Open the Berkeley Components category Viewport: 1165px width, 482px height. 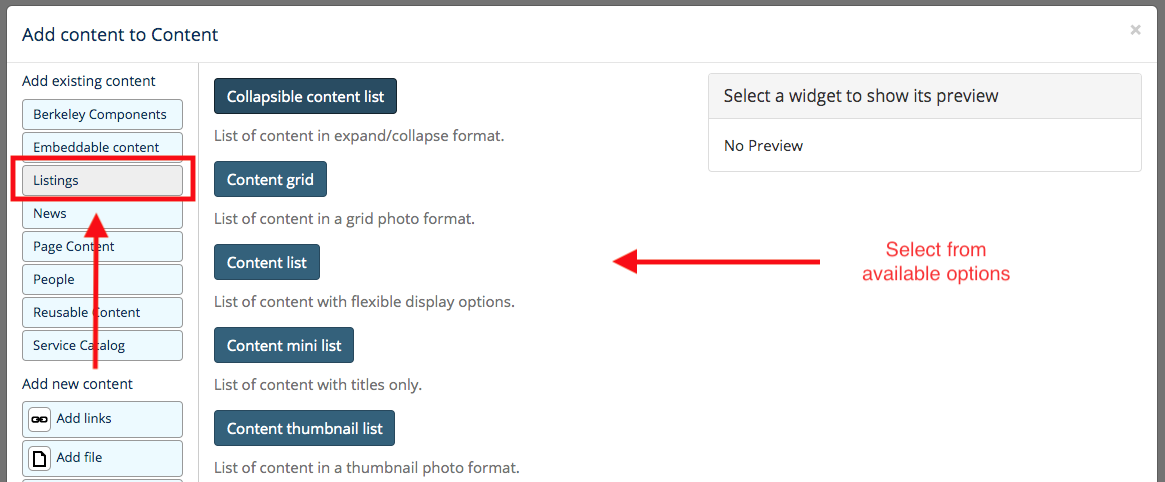[x=103, y=114]
